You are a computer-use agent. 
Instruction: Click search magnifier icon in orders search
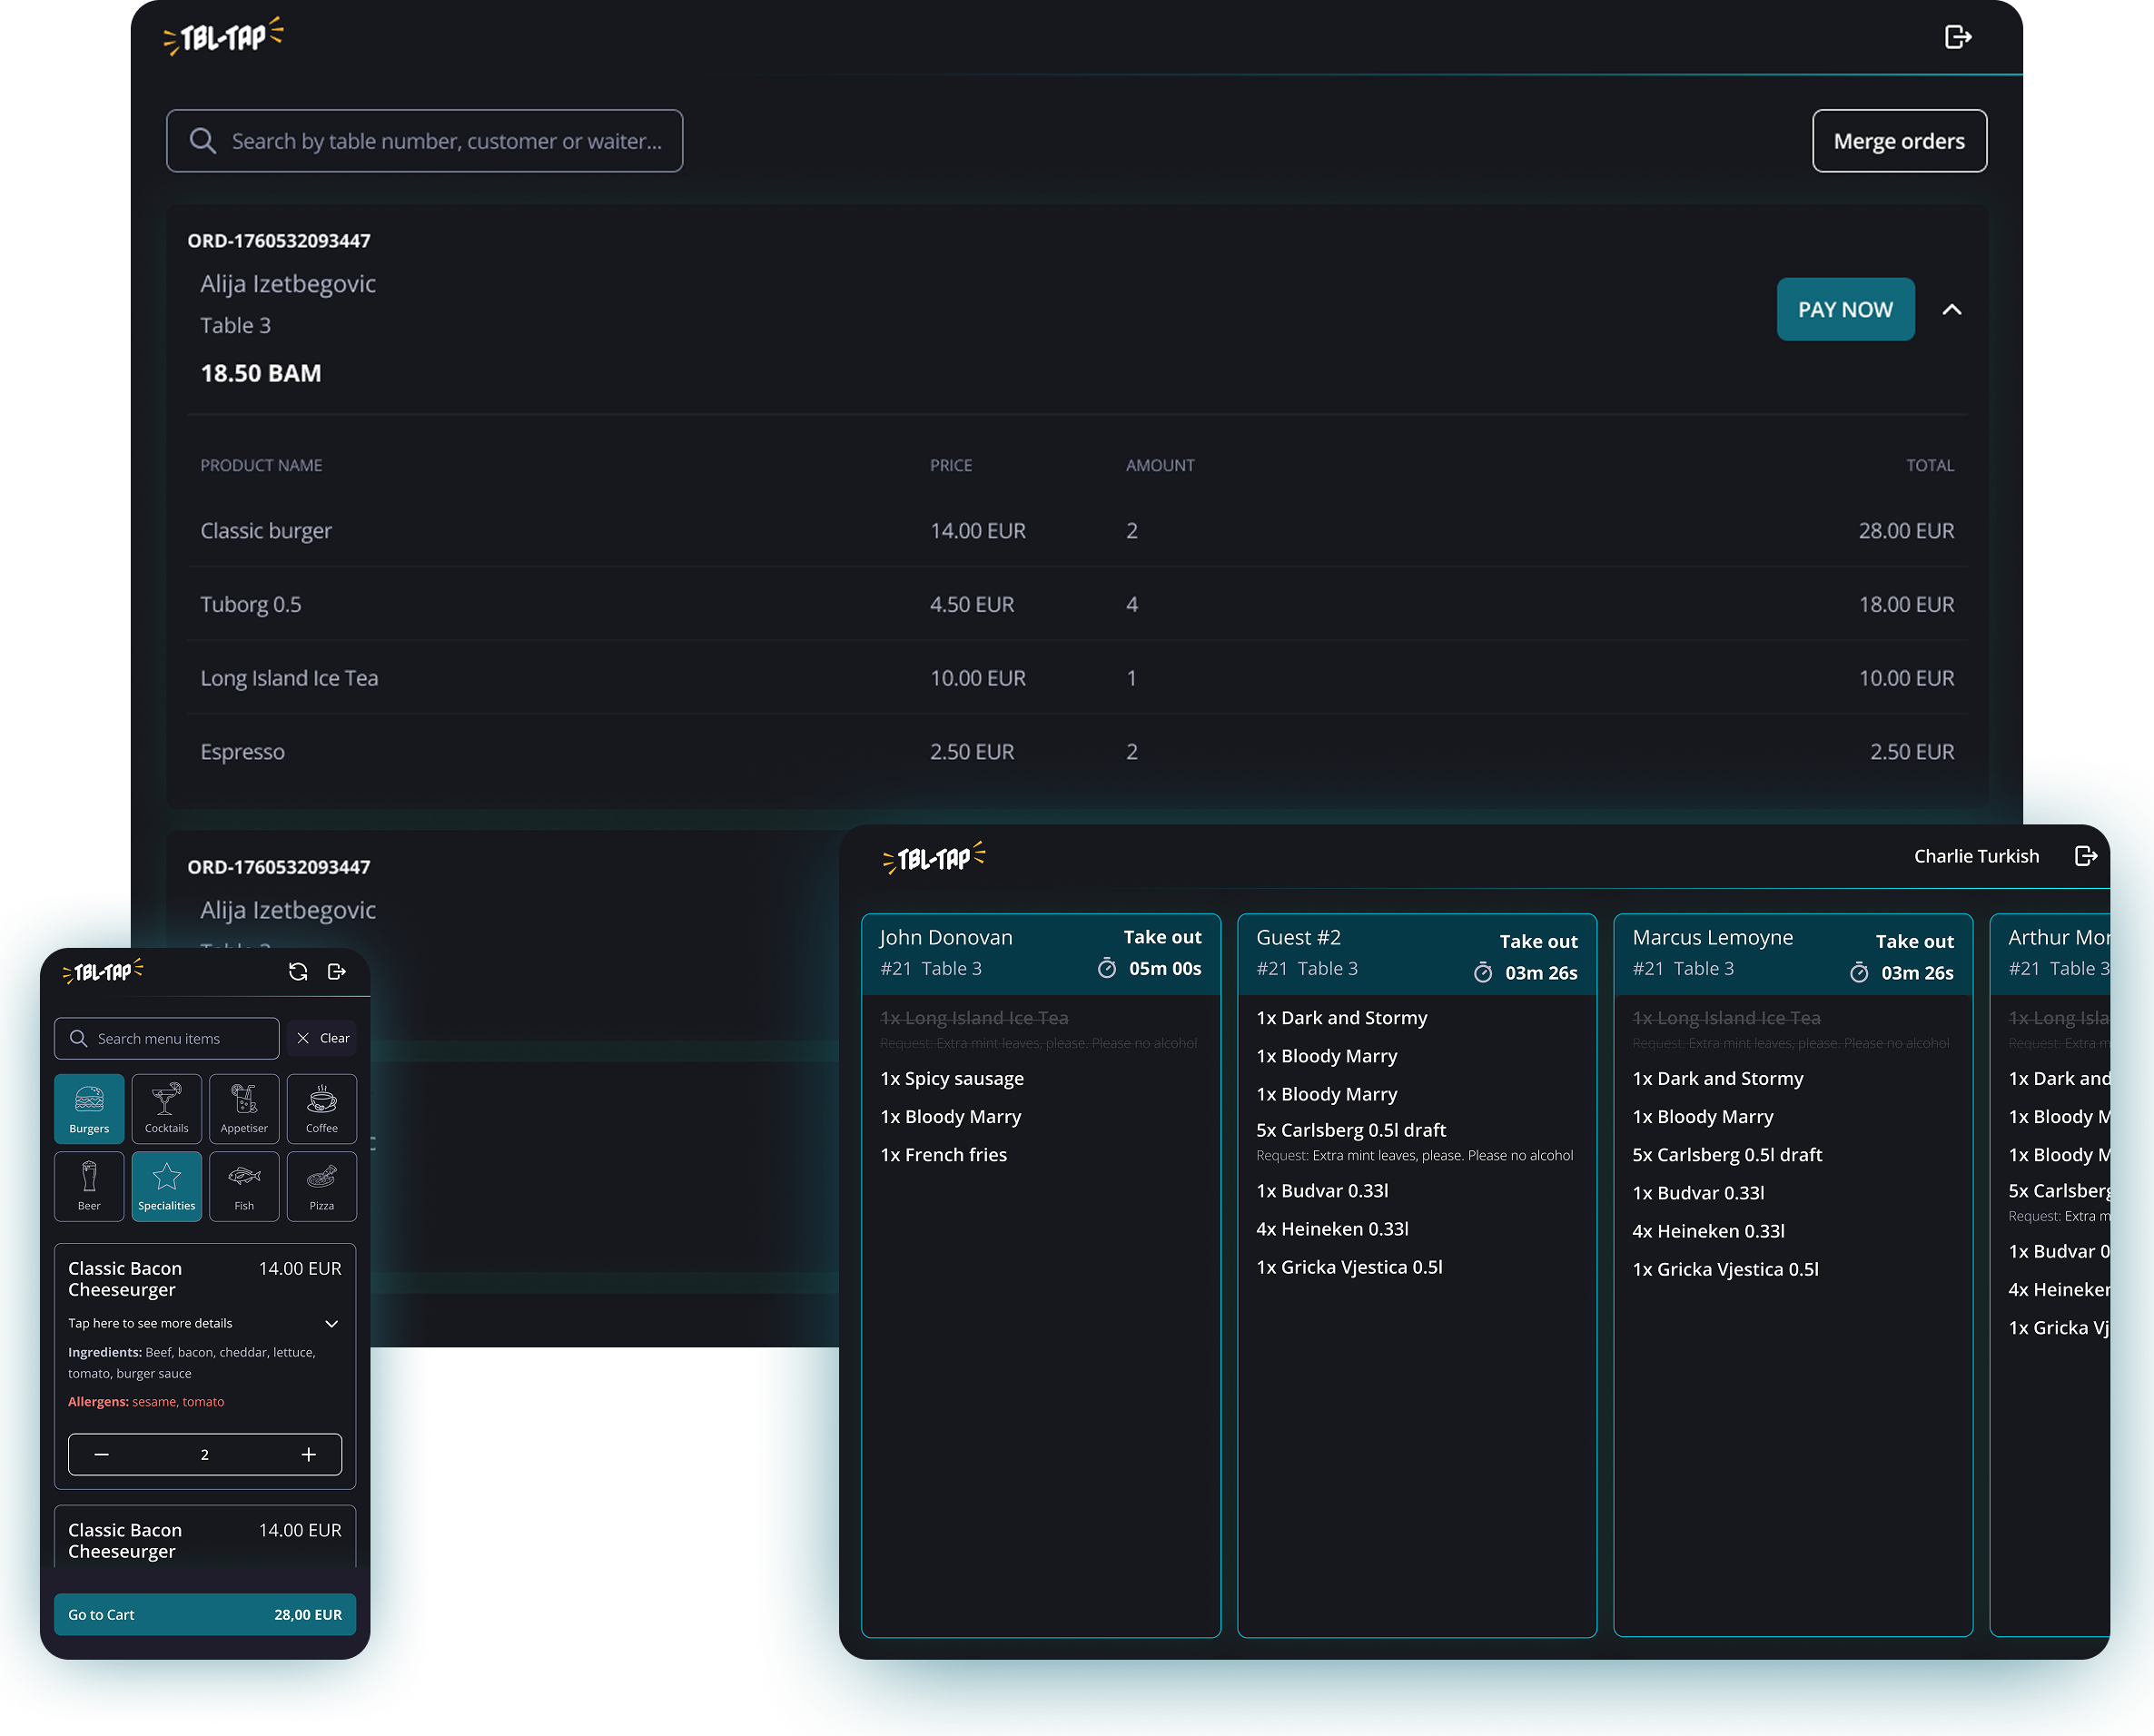point(203,141)
